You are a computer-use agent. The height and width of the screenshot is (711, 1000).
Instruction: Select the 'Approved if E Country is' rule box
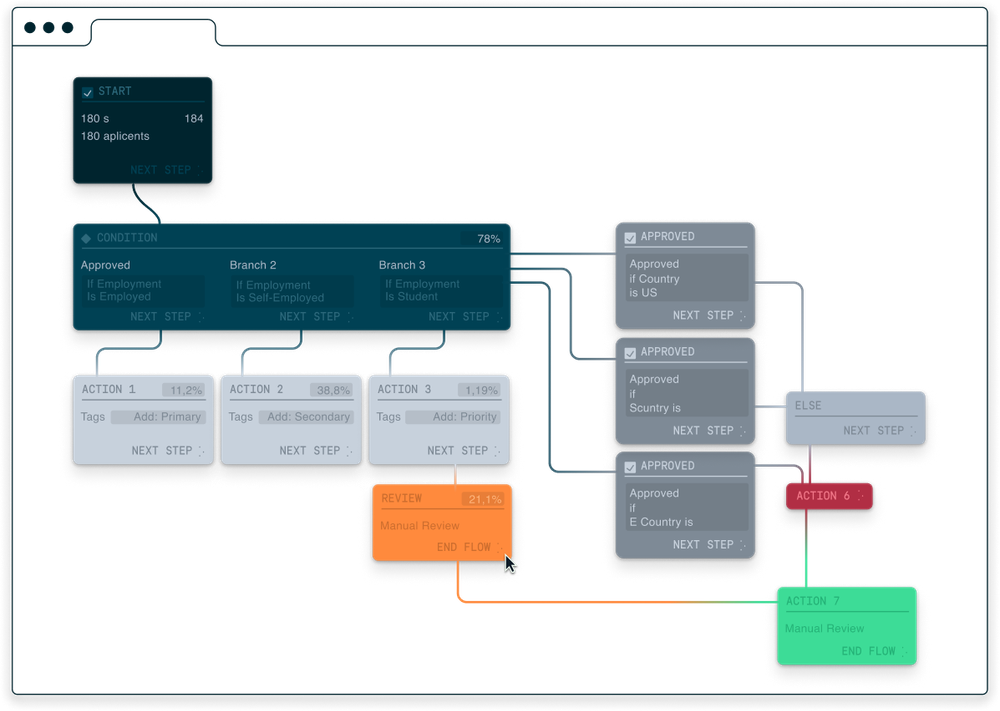(x=686, y=508)
